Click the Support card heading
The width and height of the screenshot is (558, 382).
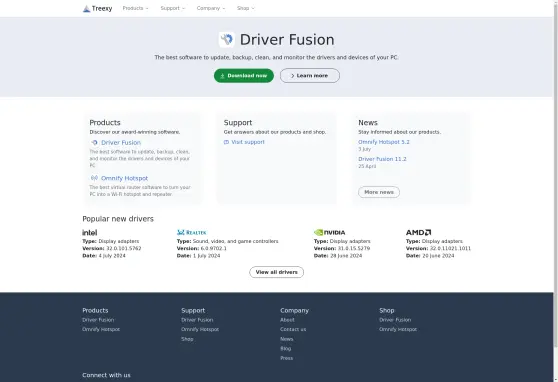(238, 122)
